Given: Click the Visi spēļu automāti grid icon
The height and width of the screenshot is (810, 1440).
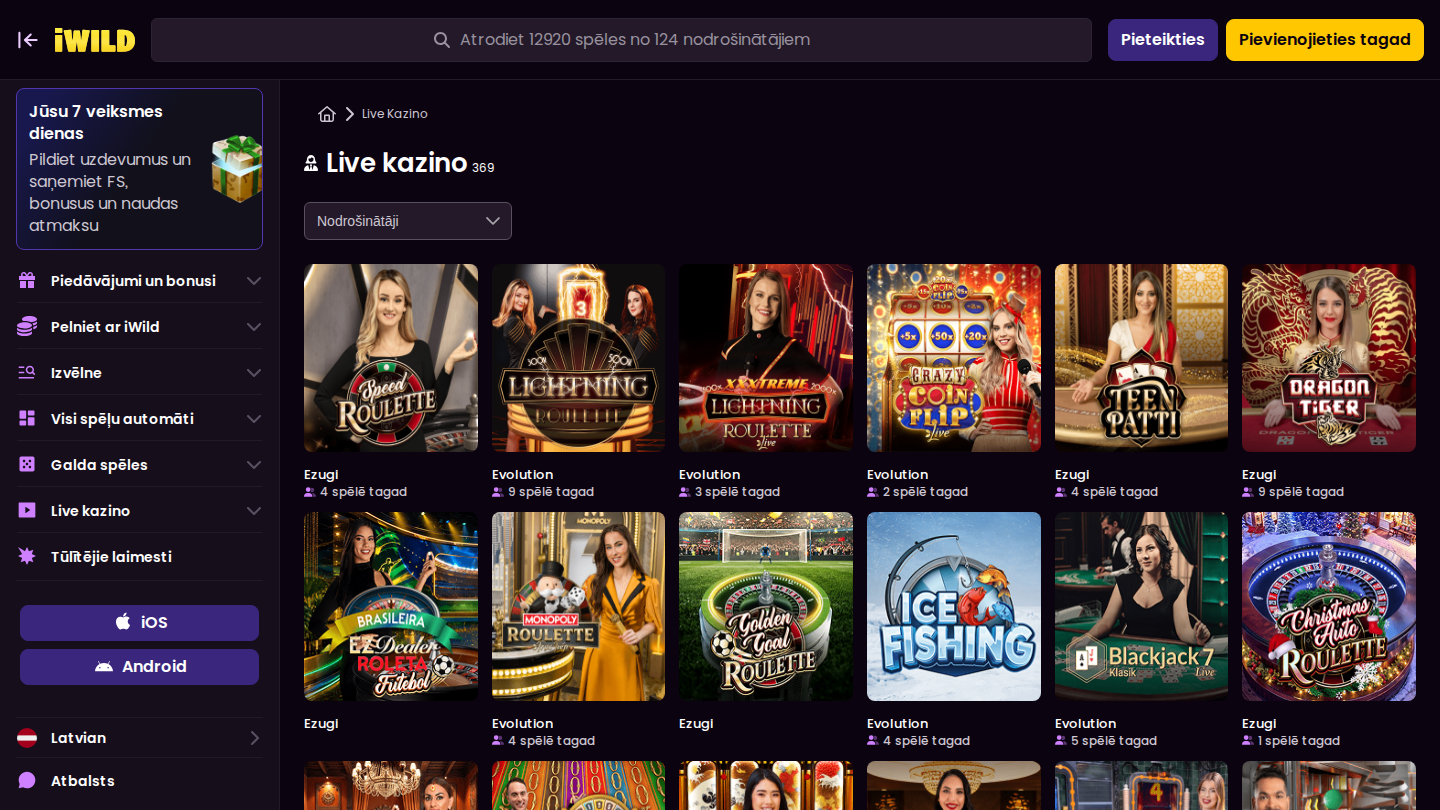Looking at the screenshot, I should tap(27, 419).
